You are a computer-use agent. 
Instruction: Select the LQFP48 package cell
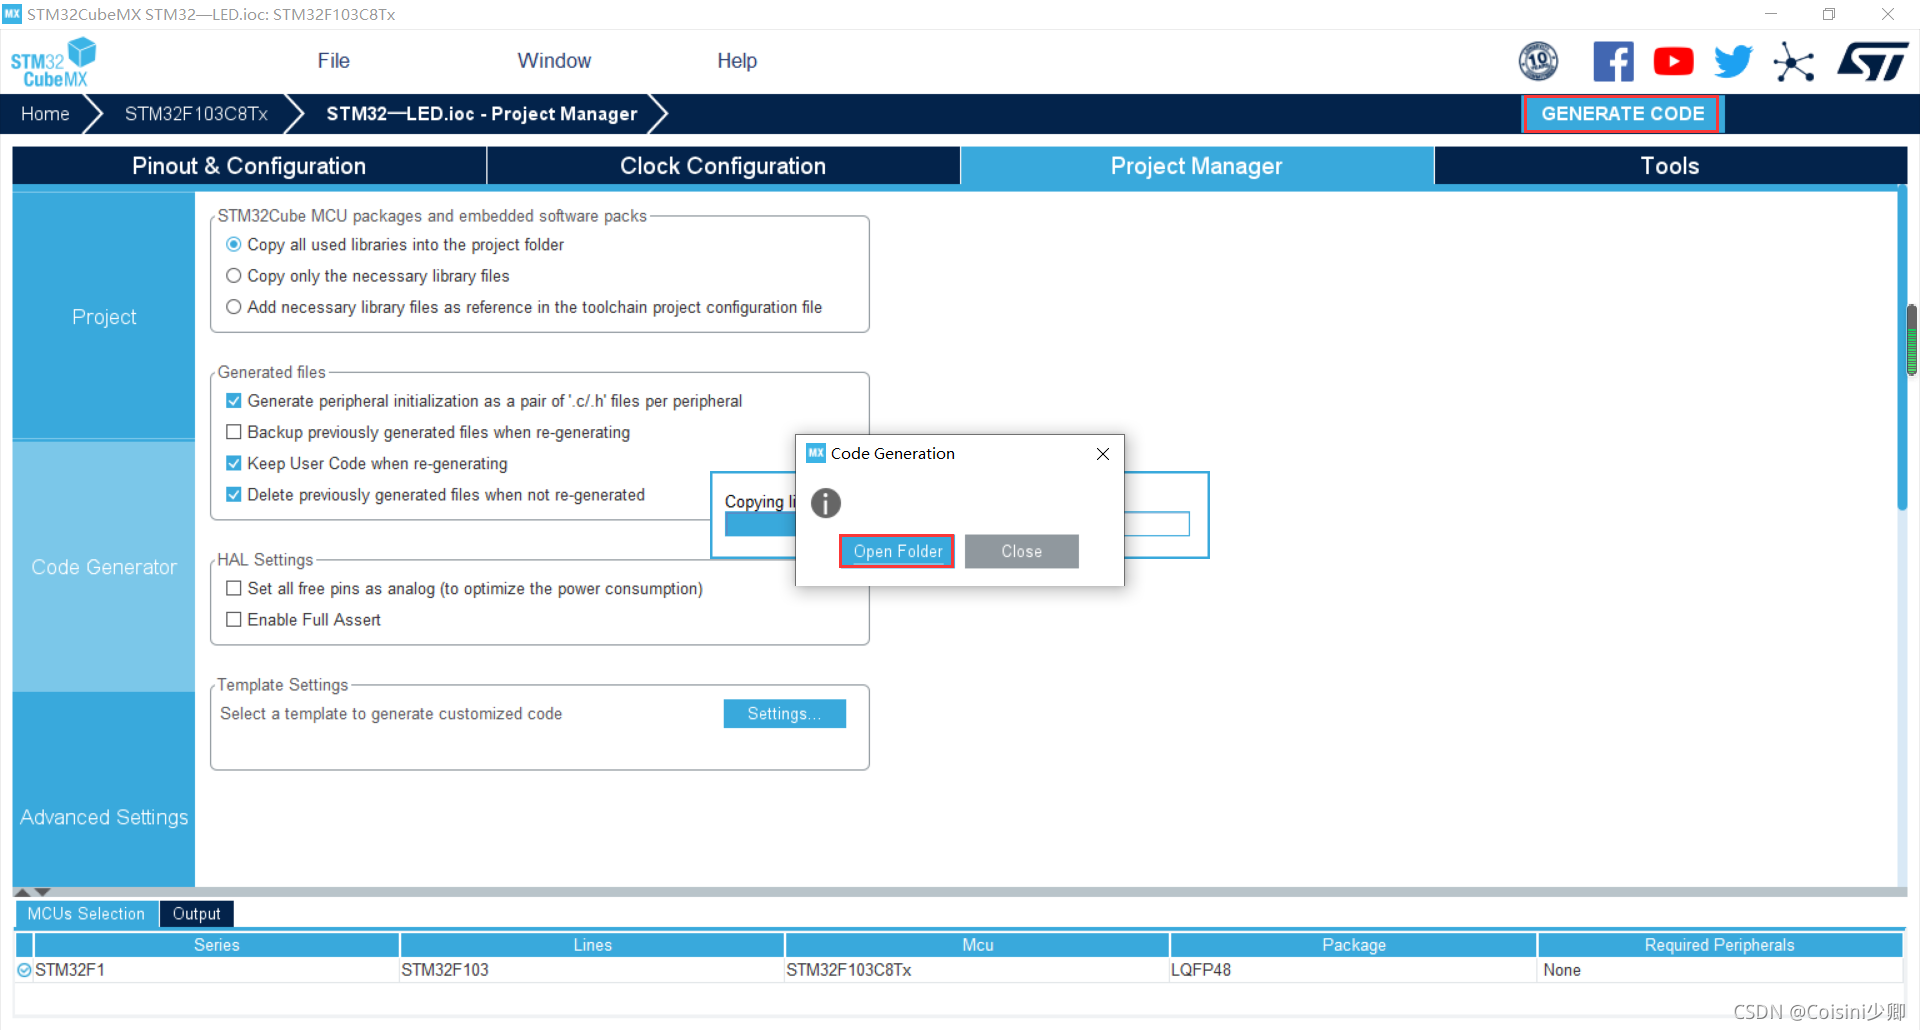click(1353, 970)
